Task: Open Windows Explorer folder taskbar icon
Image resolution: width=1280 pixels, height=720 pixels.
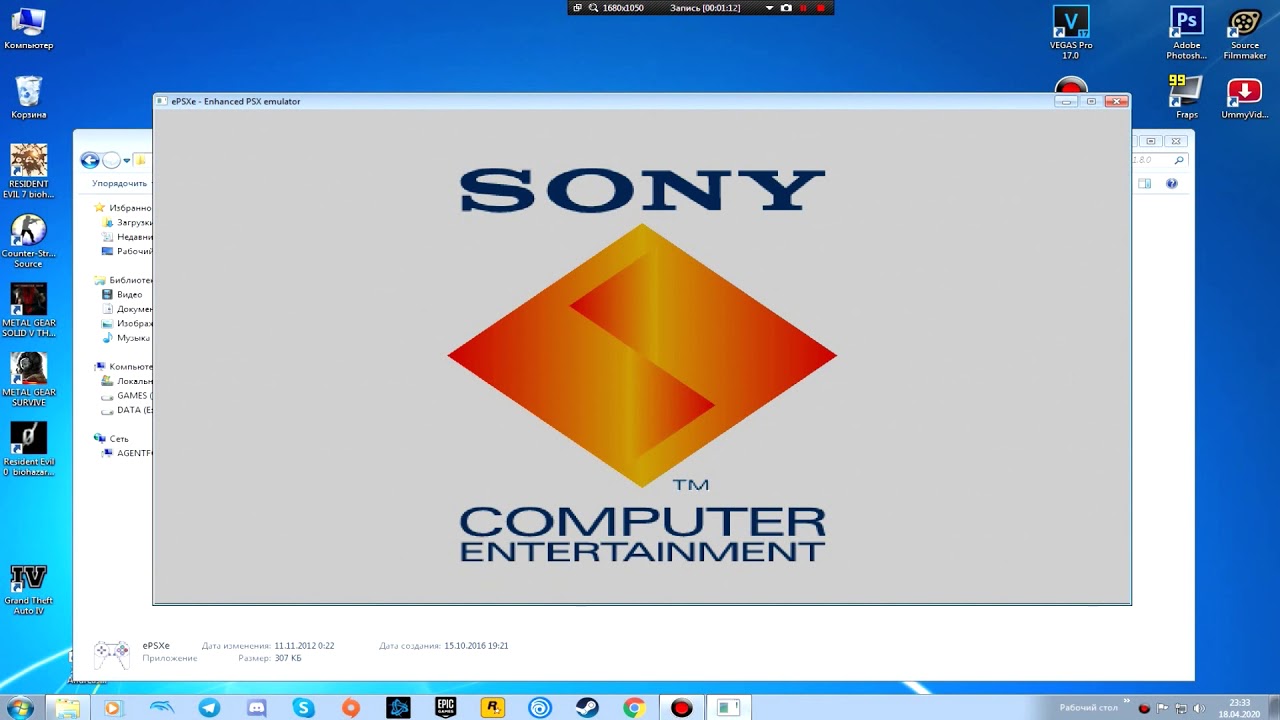Action: pyautogui.click(x=67, y=708)
